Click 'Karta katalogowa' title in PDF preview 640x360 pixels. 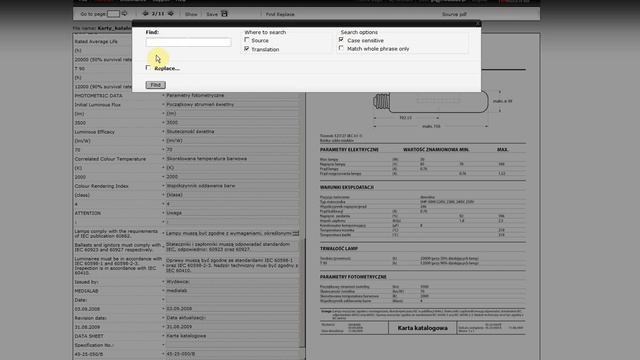(x=422, y=328)
